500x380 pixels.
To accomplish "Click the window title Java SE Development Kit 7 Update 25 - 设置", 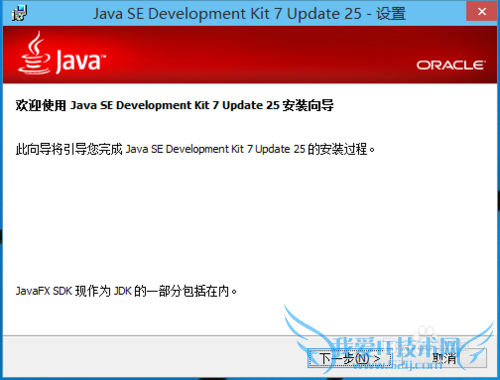I will [x=249, y=14].
